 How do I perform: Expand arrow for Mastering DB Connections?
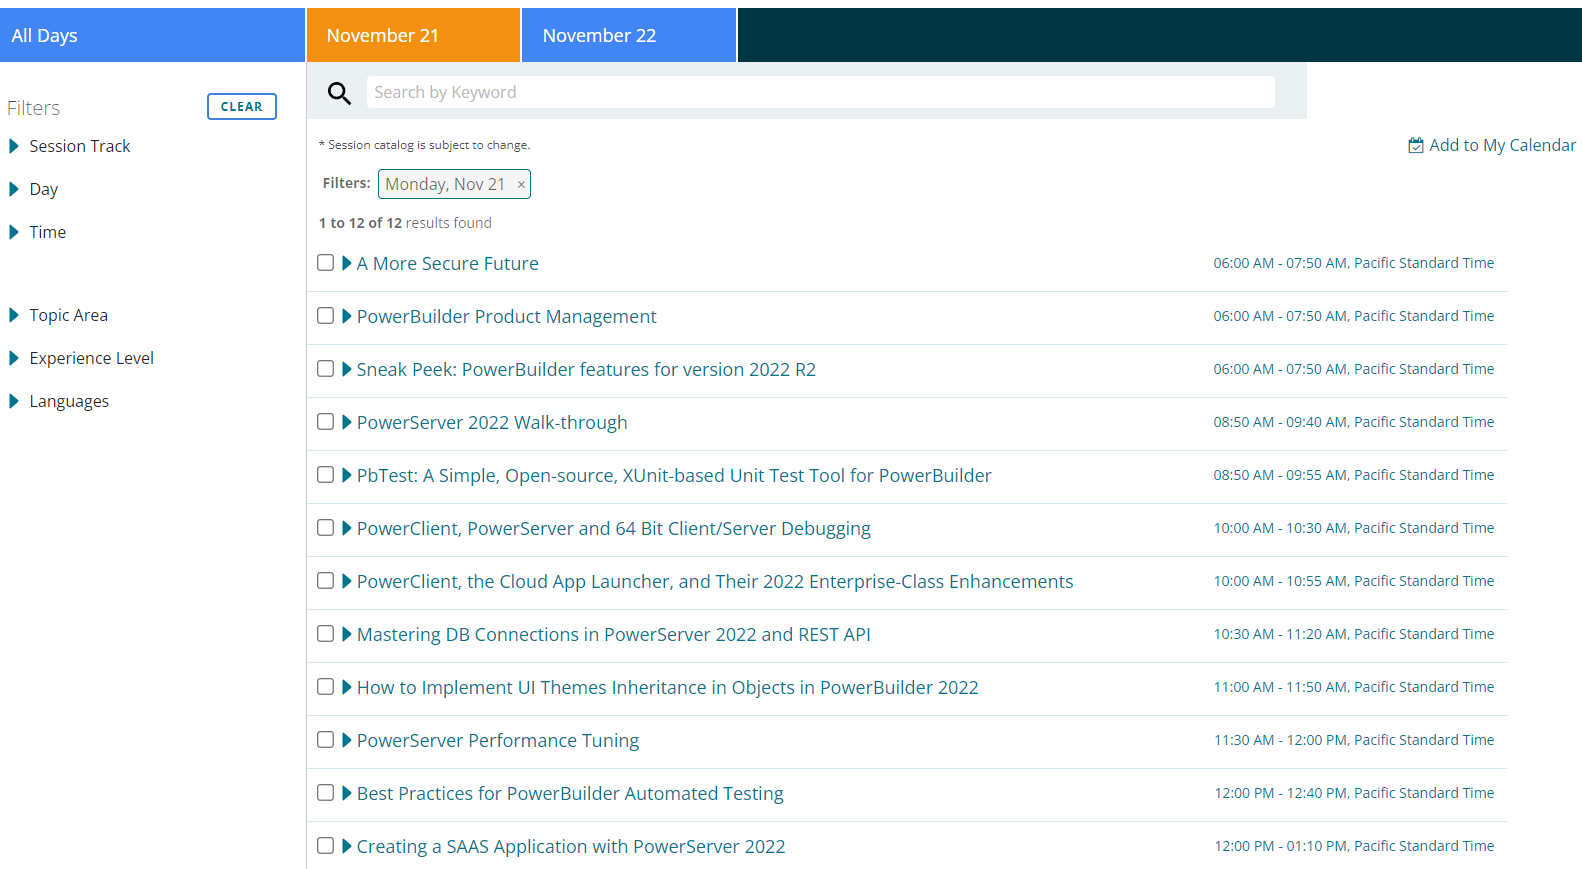point(347,634)
